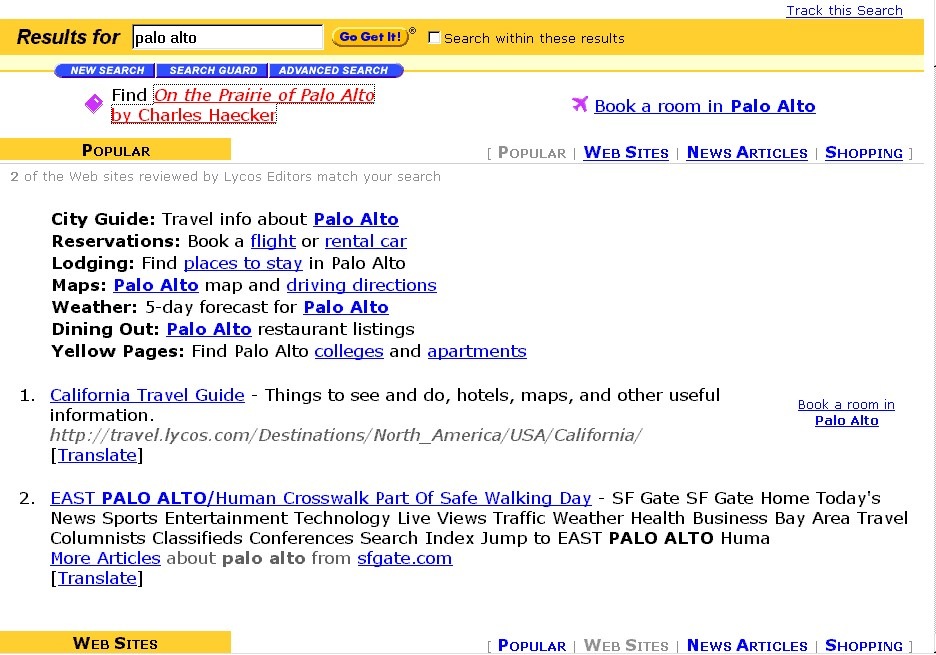Jump to Web Sites results section
Viewport: 936px width, 655px height.
(x=626, y=153)
